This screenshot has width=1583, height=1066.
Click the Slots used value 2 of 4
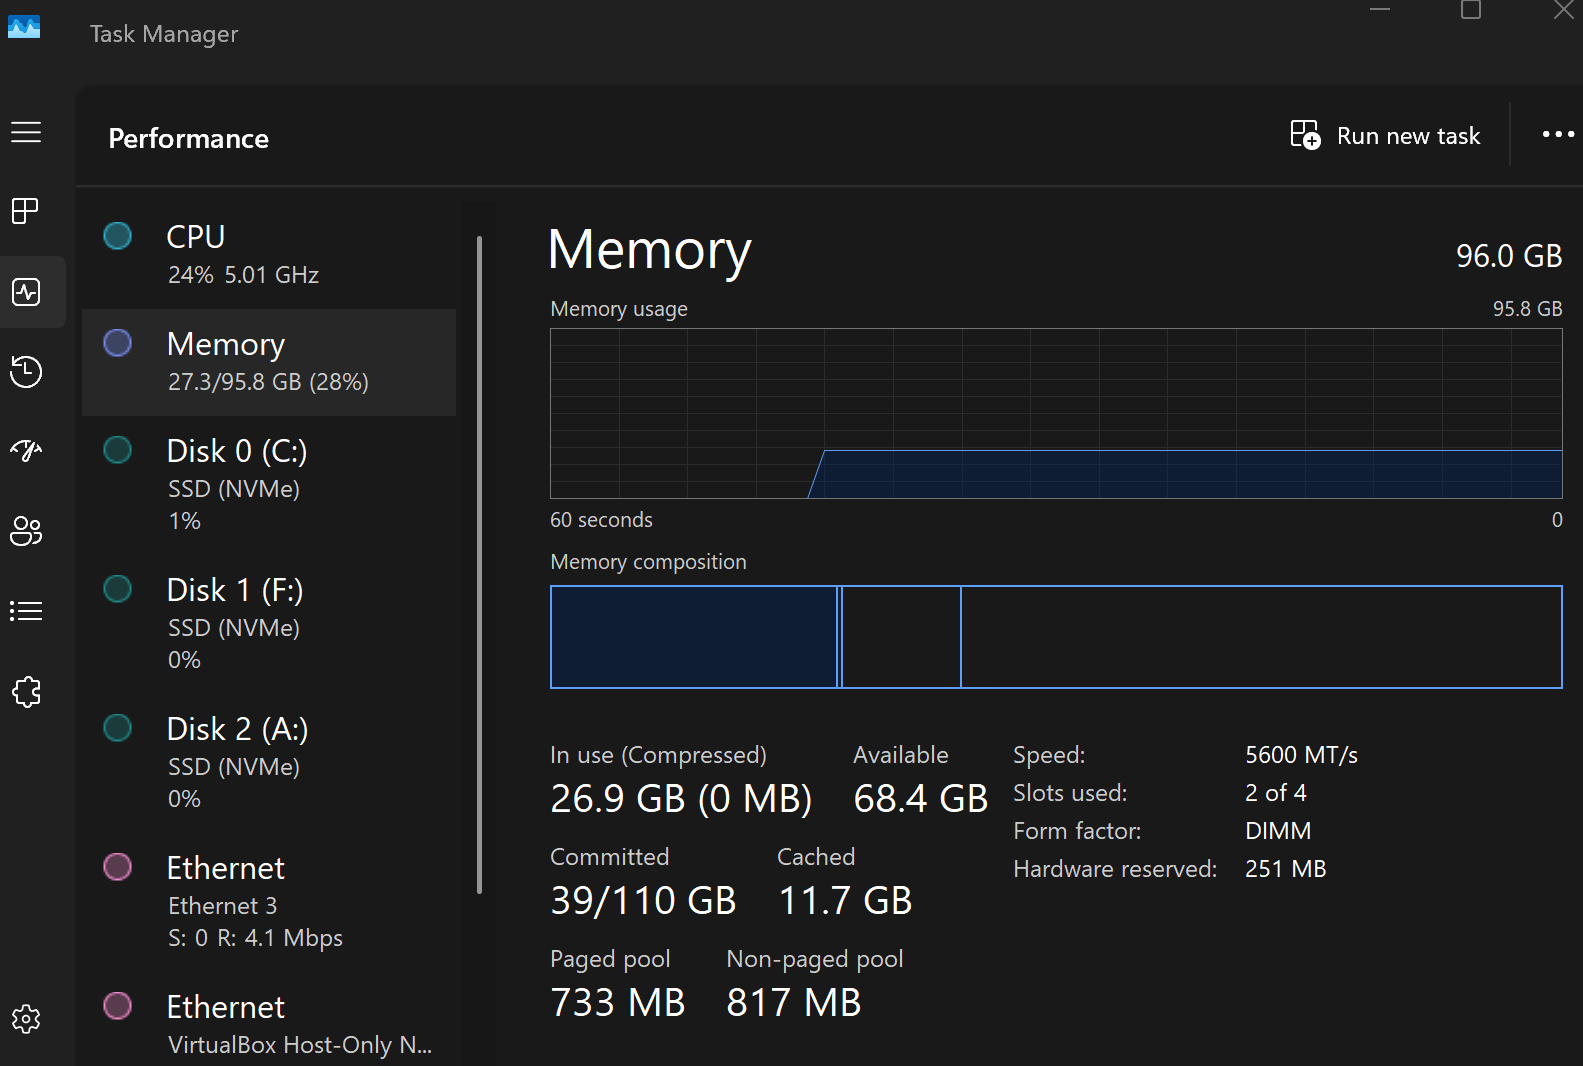pyautogui.click(x=1276, y=793)
